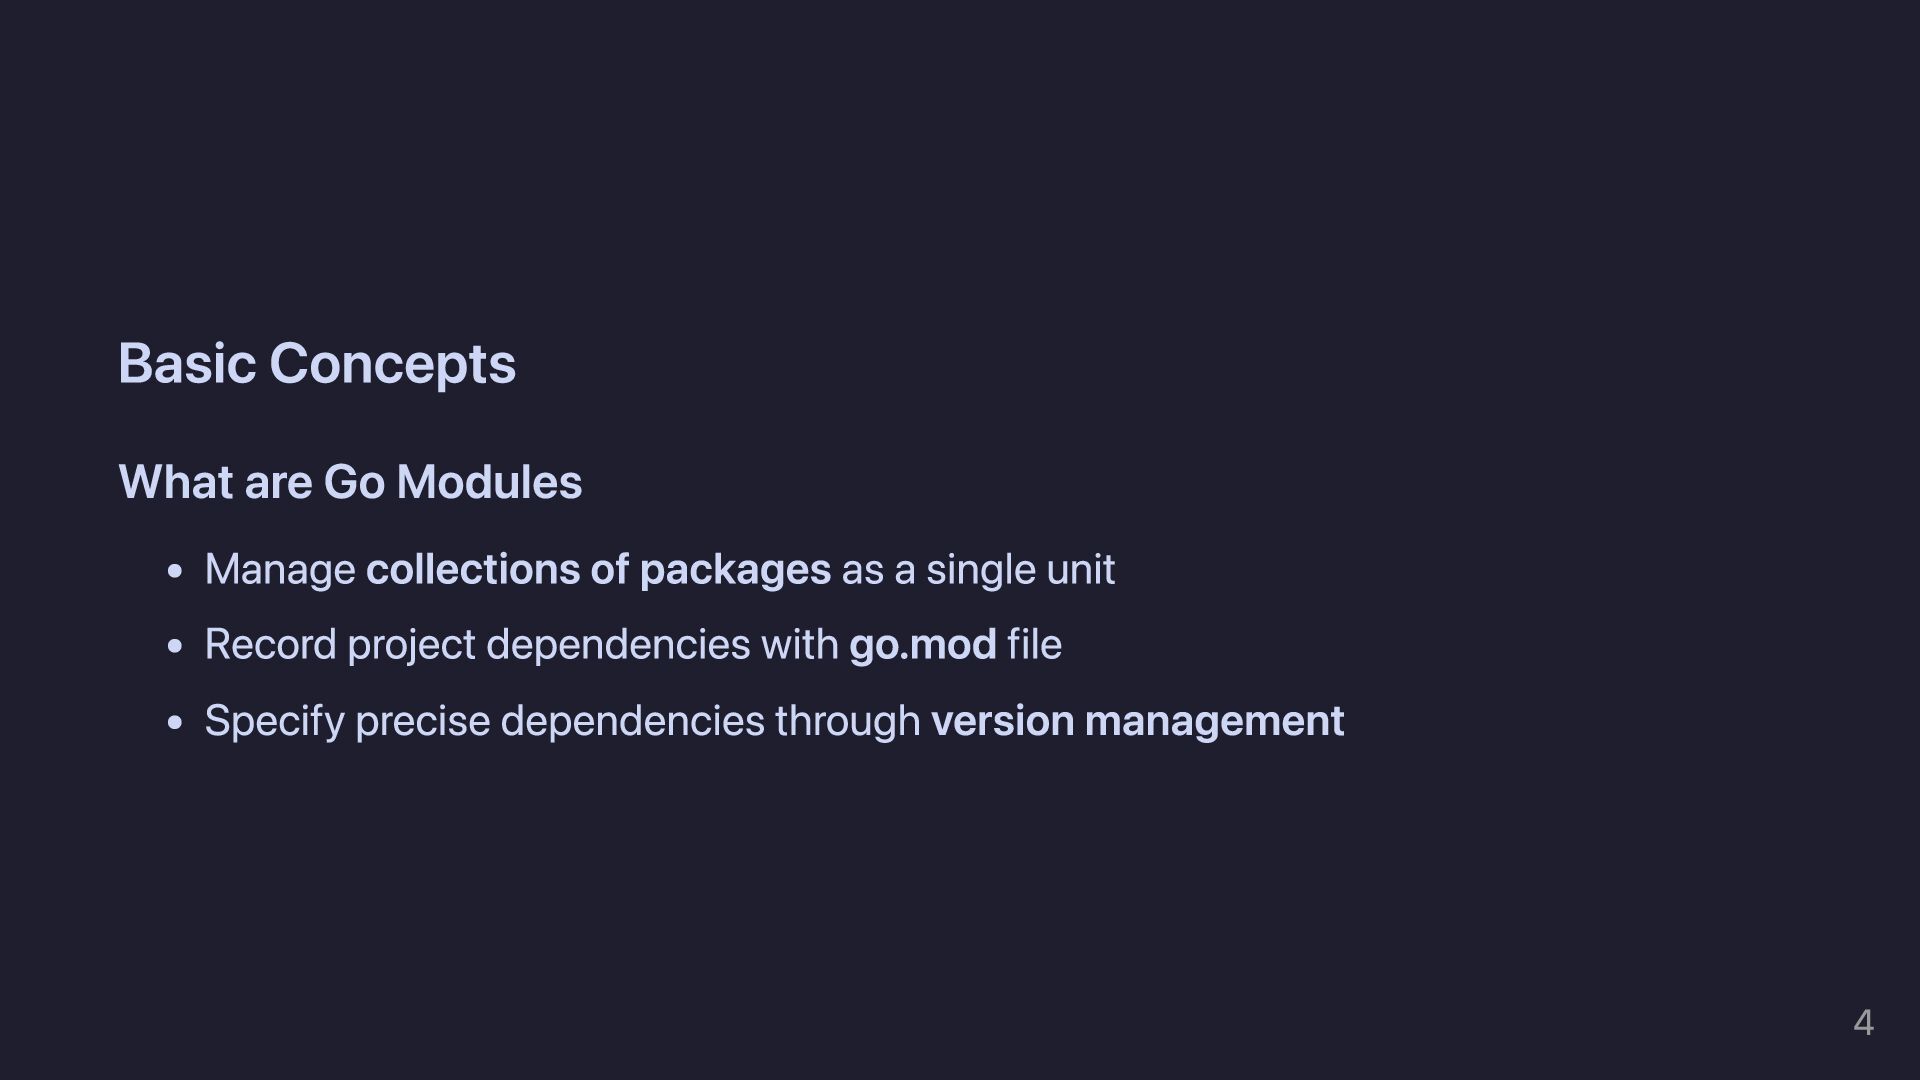Click the word "Concepts" in the heading

392,363
